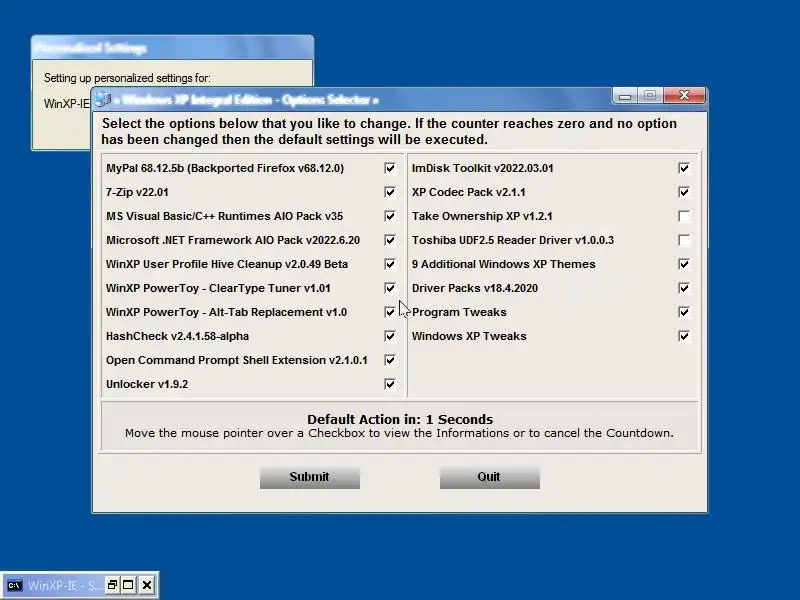
Task: Click the Submit button
Action: (x=310, y=478)
